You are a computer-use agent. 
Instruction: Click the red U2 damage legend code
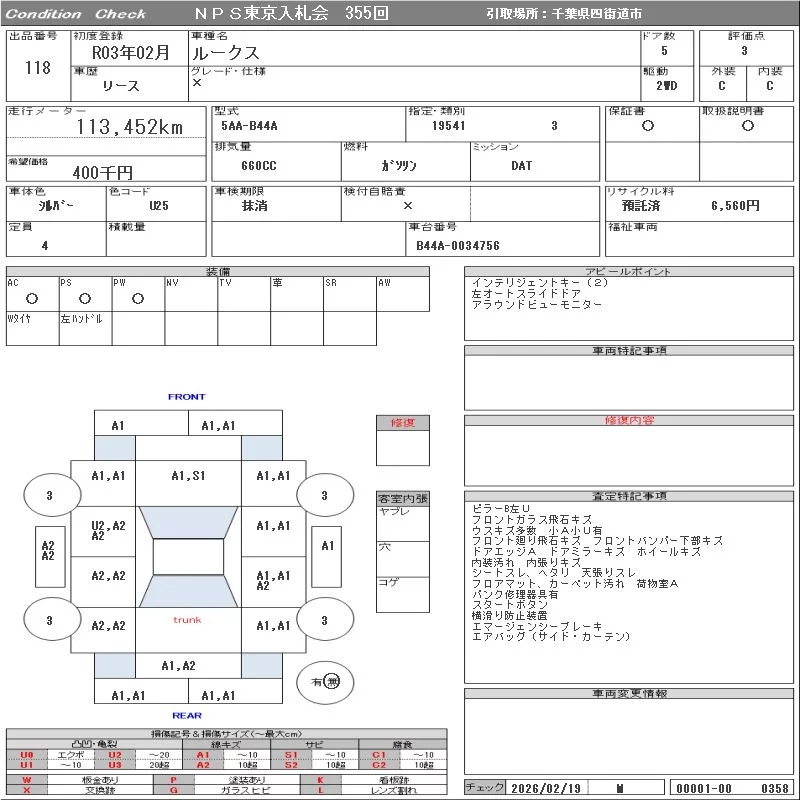coord(115,755)
